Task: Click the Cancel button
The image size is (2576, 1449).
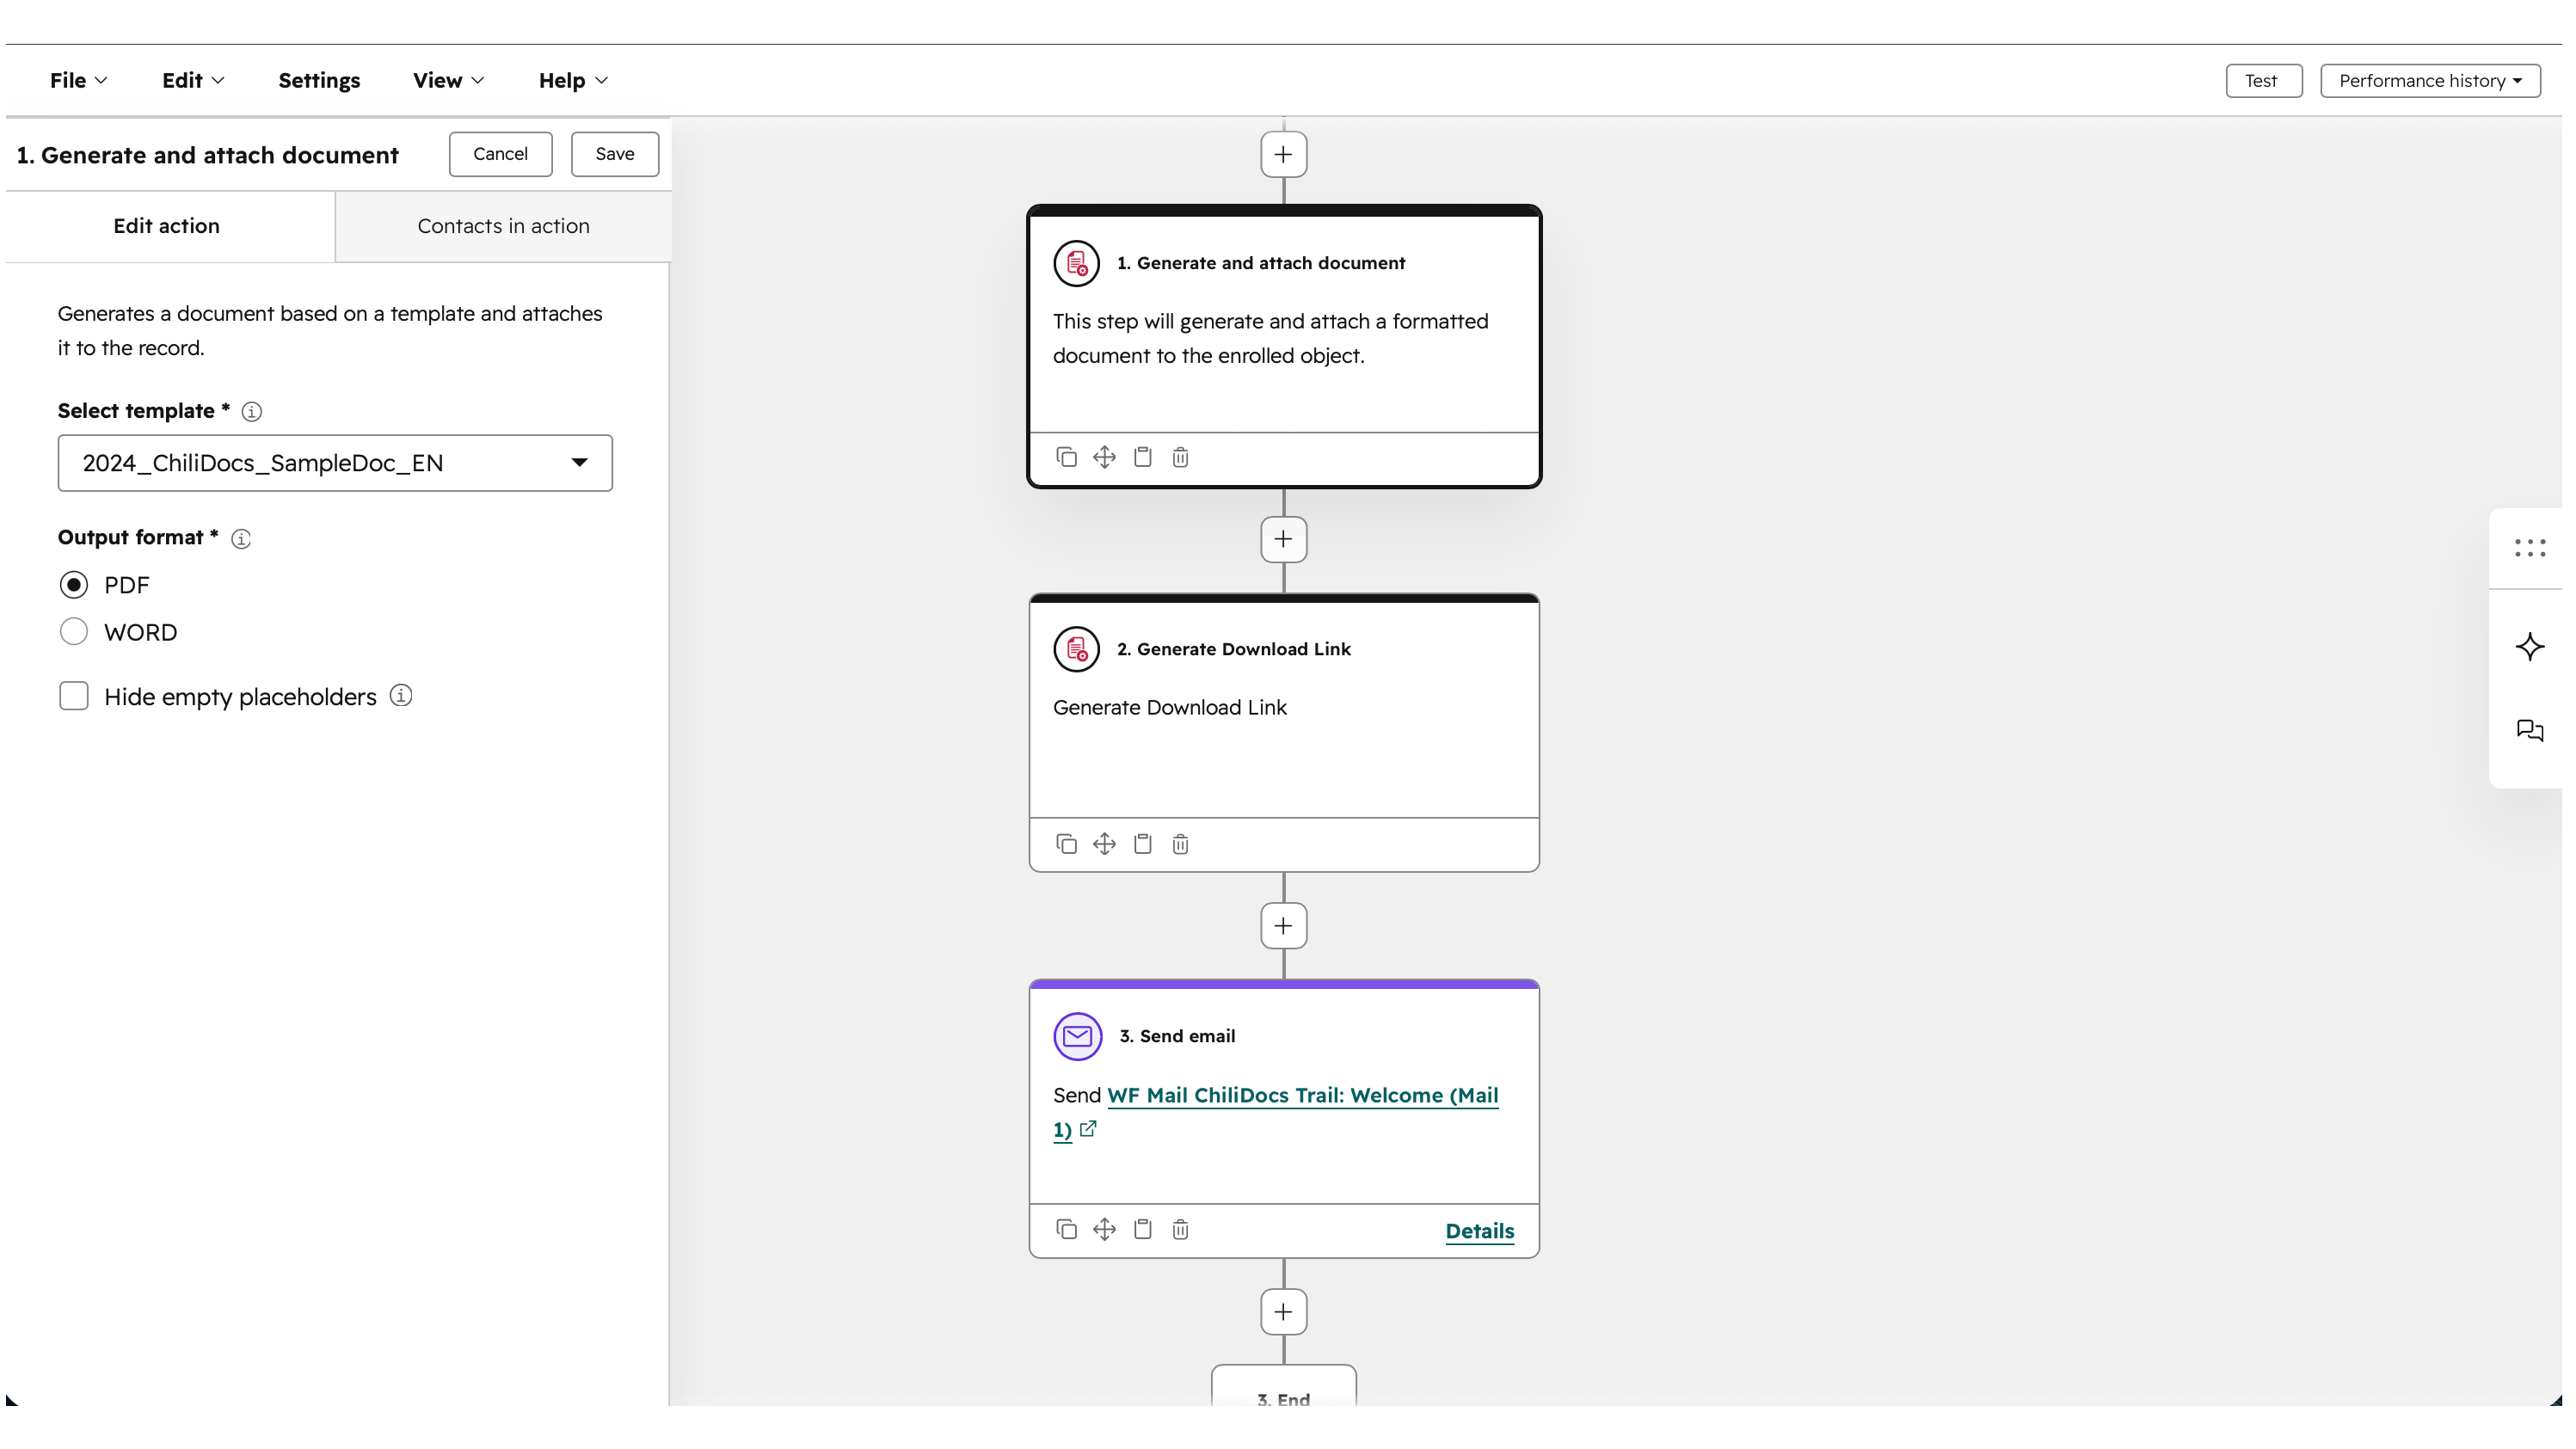Action: [x=500, y=154]
